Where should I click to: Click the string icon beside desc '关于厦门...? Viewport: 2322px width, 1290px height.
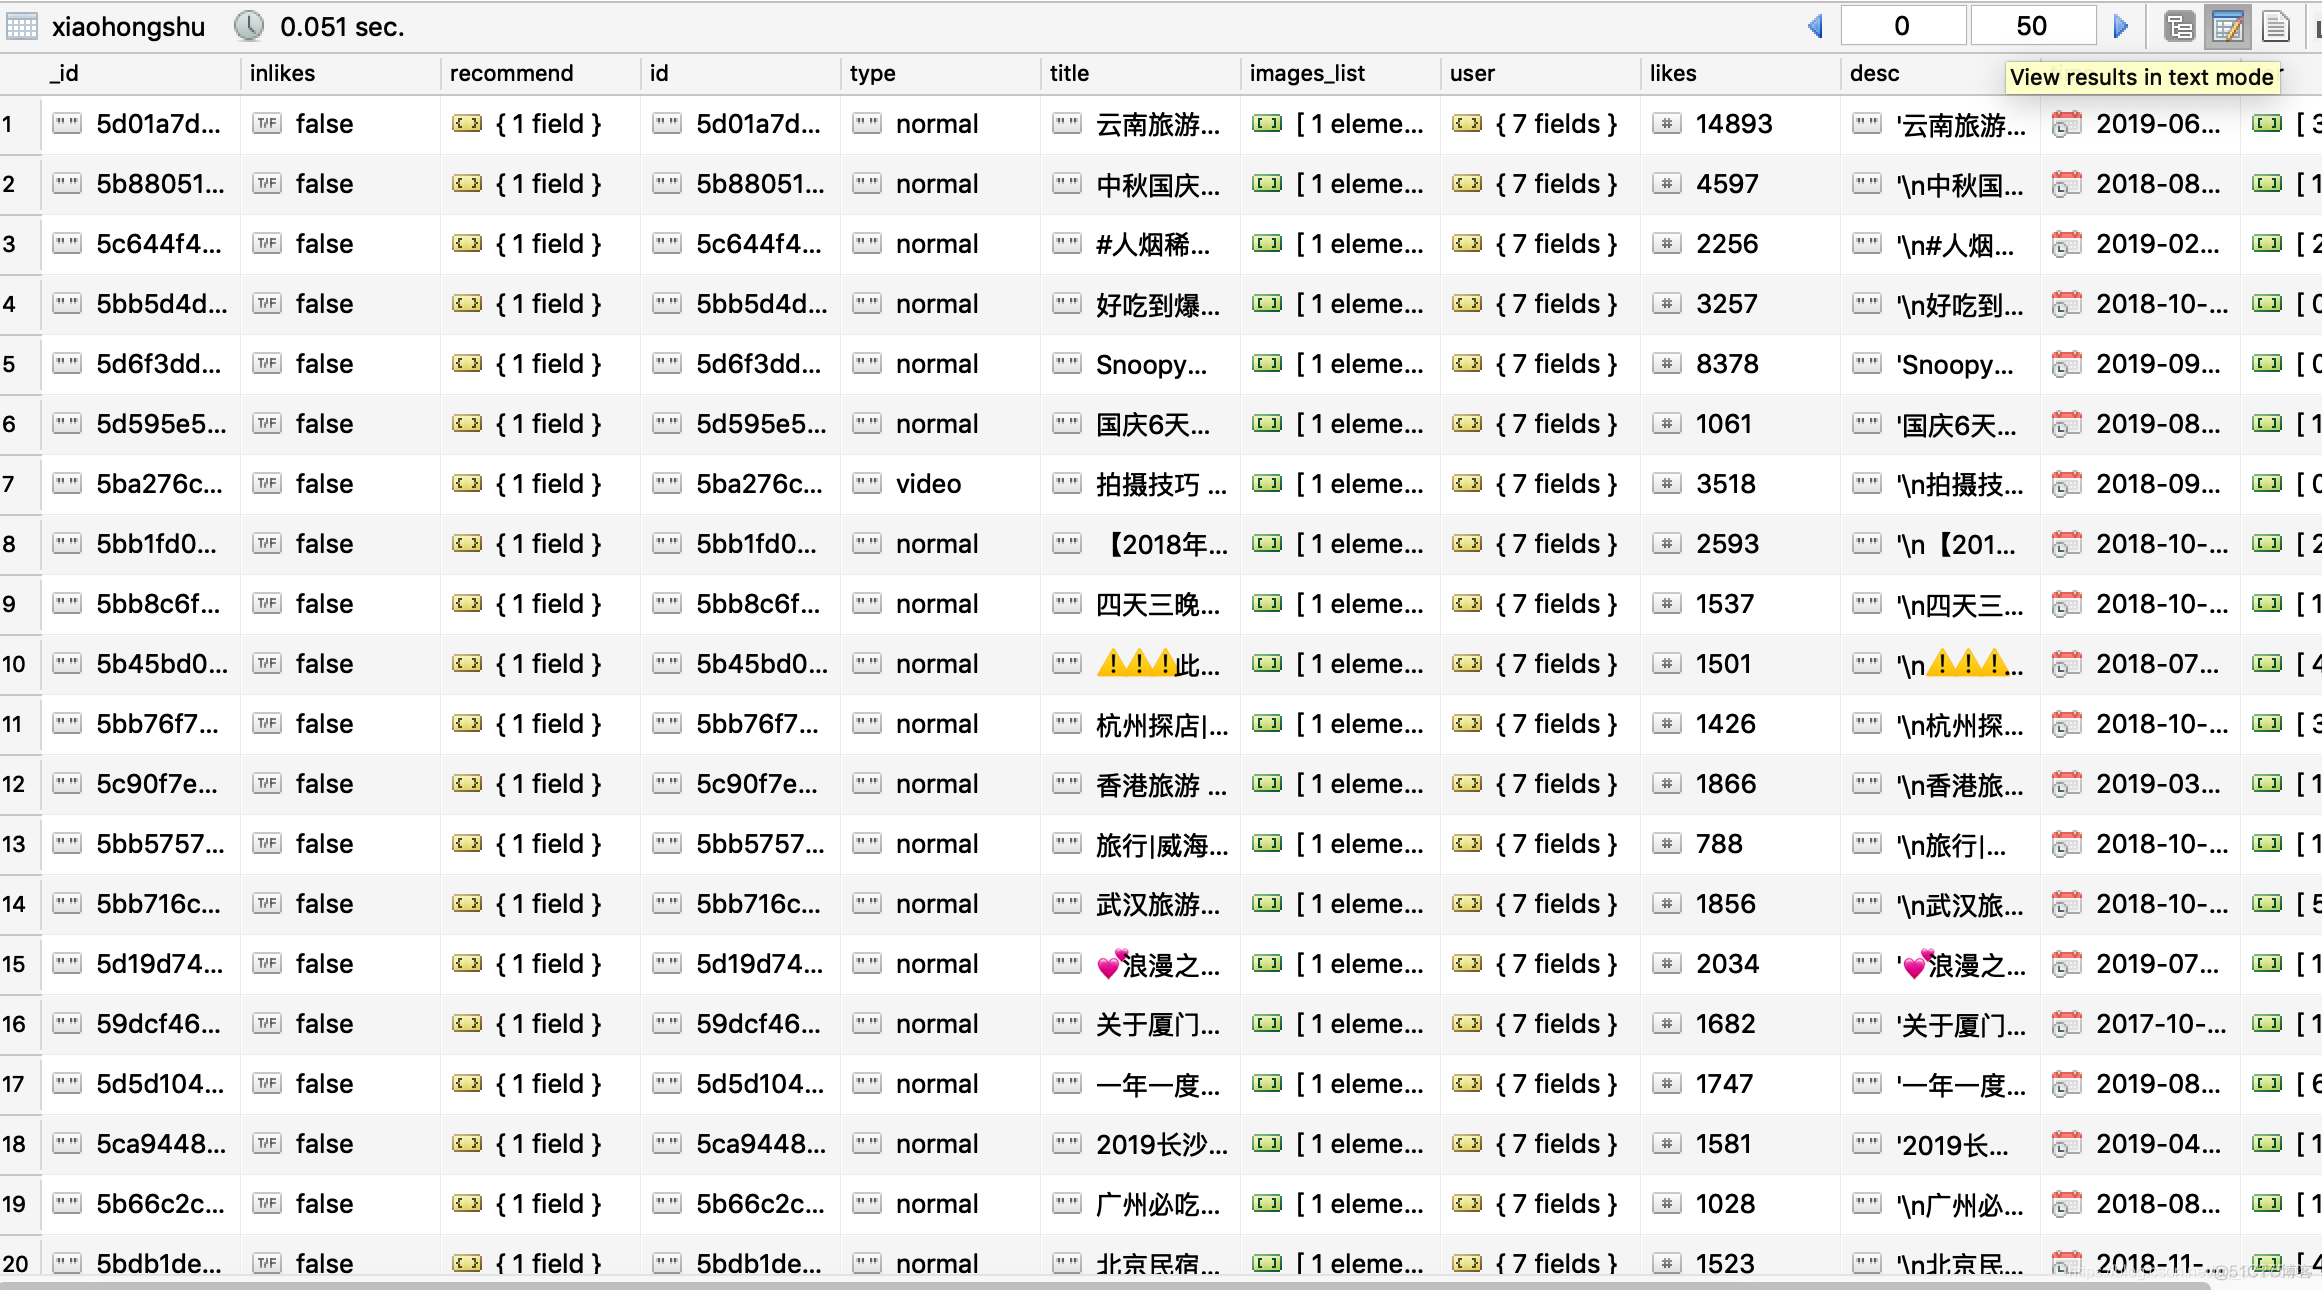(x=1867, y=1024)
